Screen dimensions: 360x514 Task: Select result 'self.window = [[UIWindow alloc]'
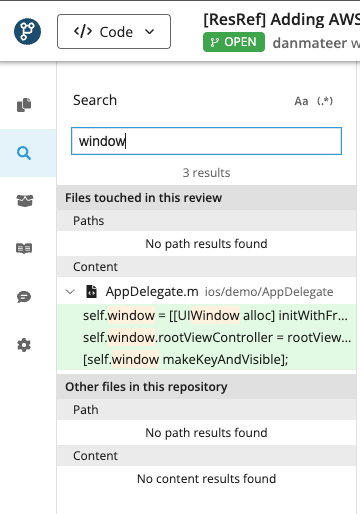pos(207,315)
